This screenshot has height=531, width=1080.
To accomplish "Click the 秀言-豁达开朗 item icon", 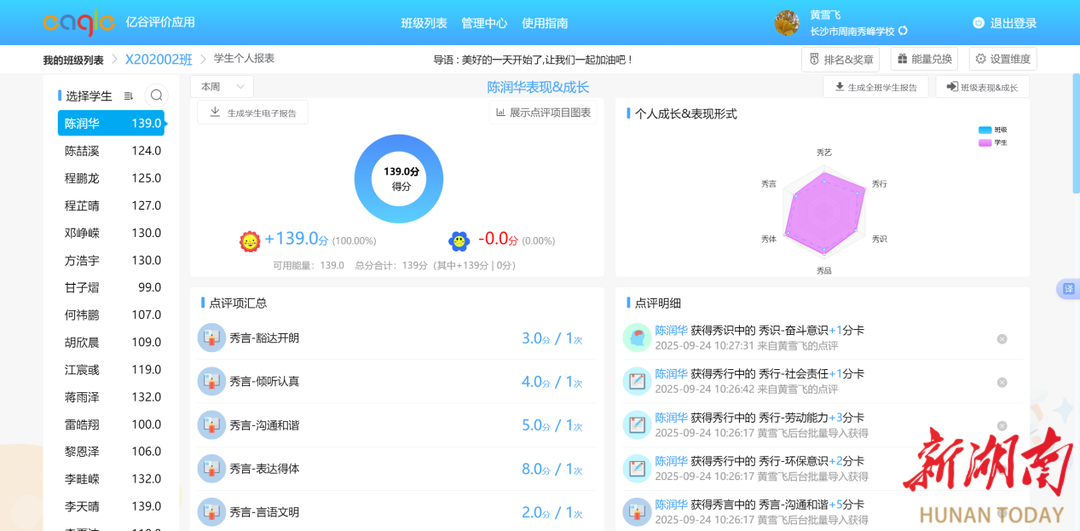I will point(211,338).
